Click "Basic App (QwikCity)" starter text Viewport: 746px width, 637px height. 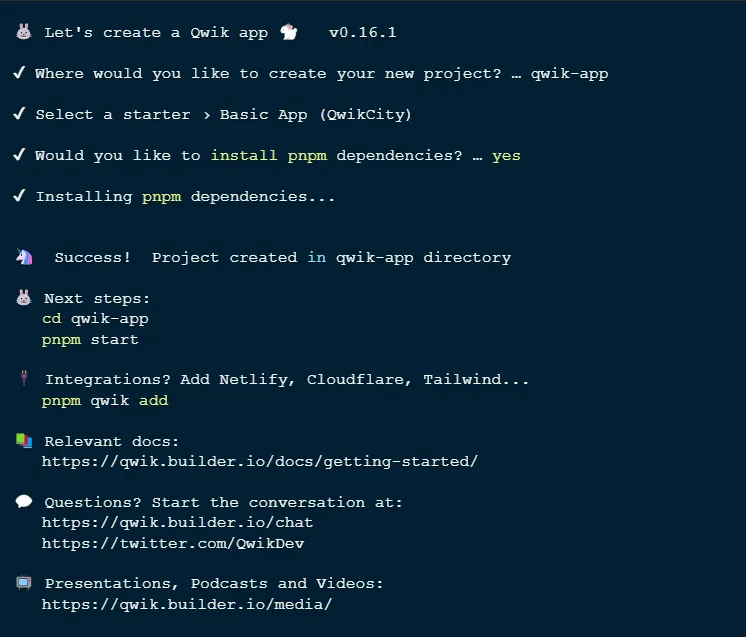[x=315, y=115]
